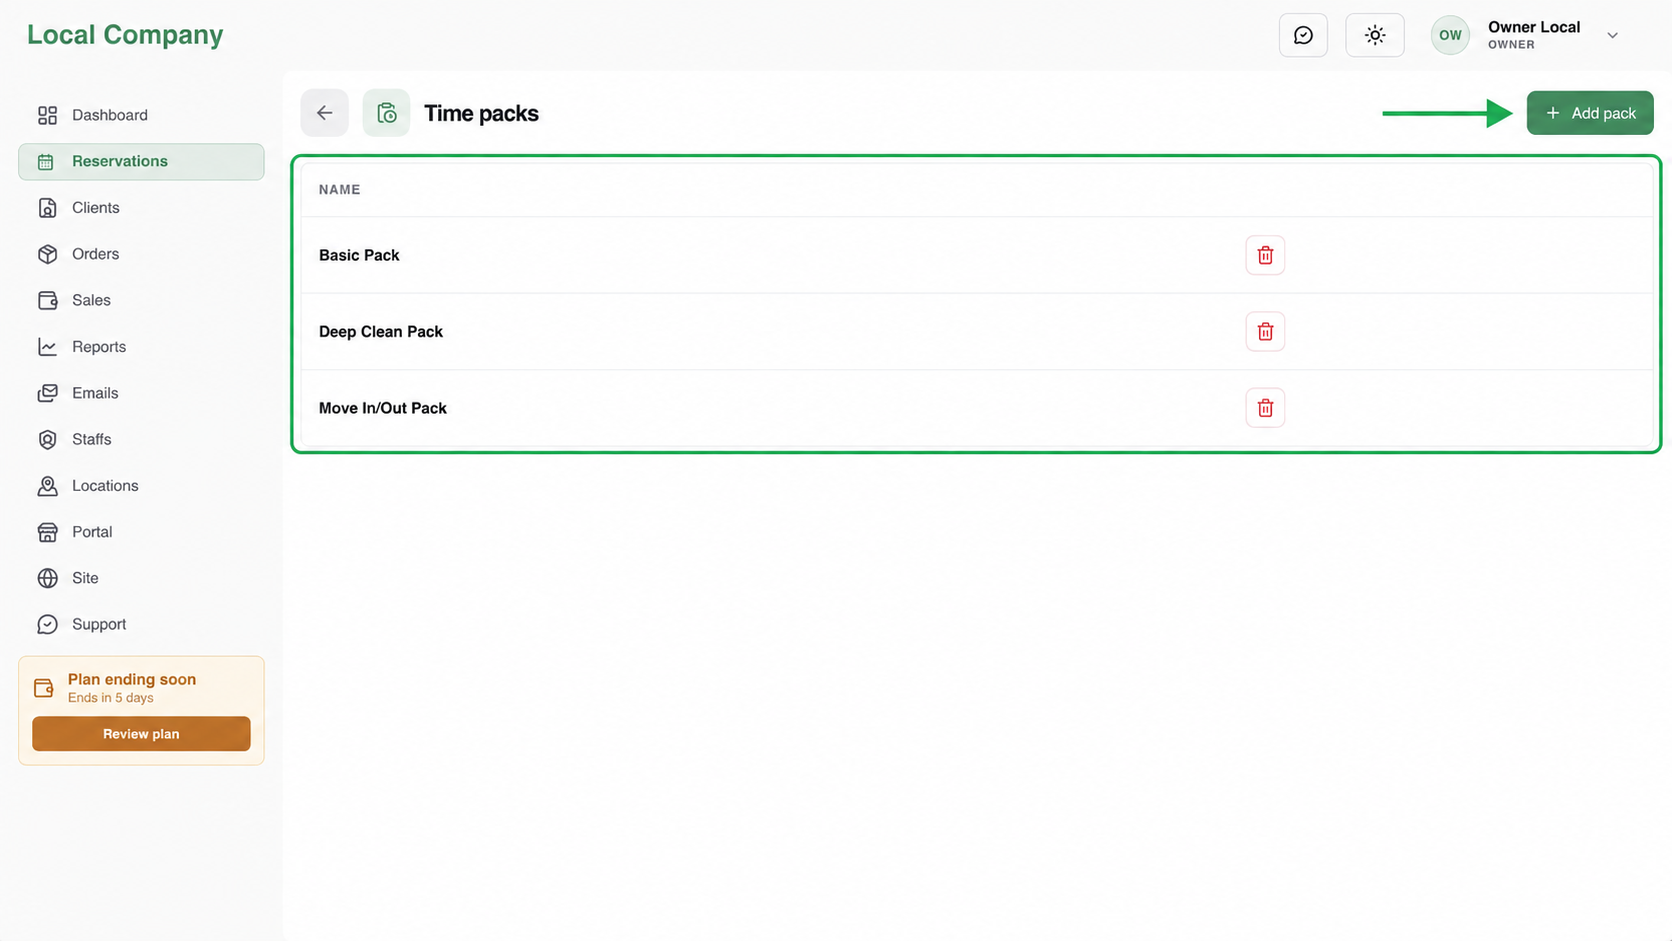This screenshot has width=1672, height=941.
Task: Click the NAME column header
Action: [x=340, y=189]
